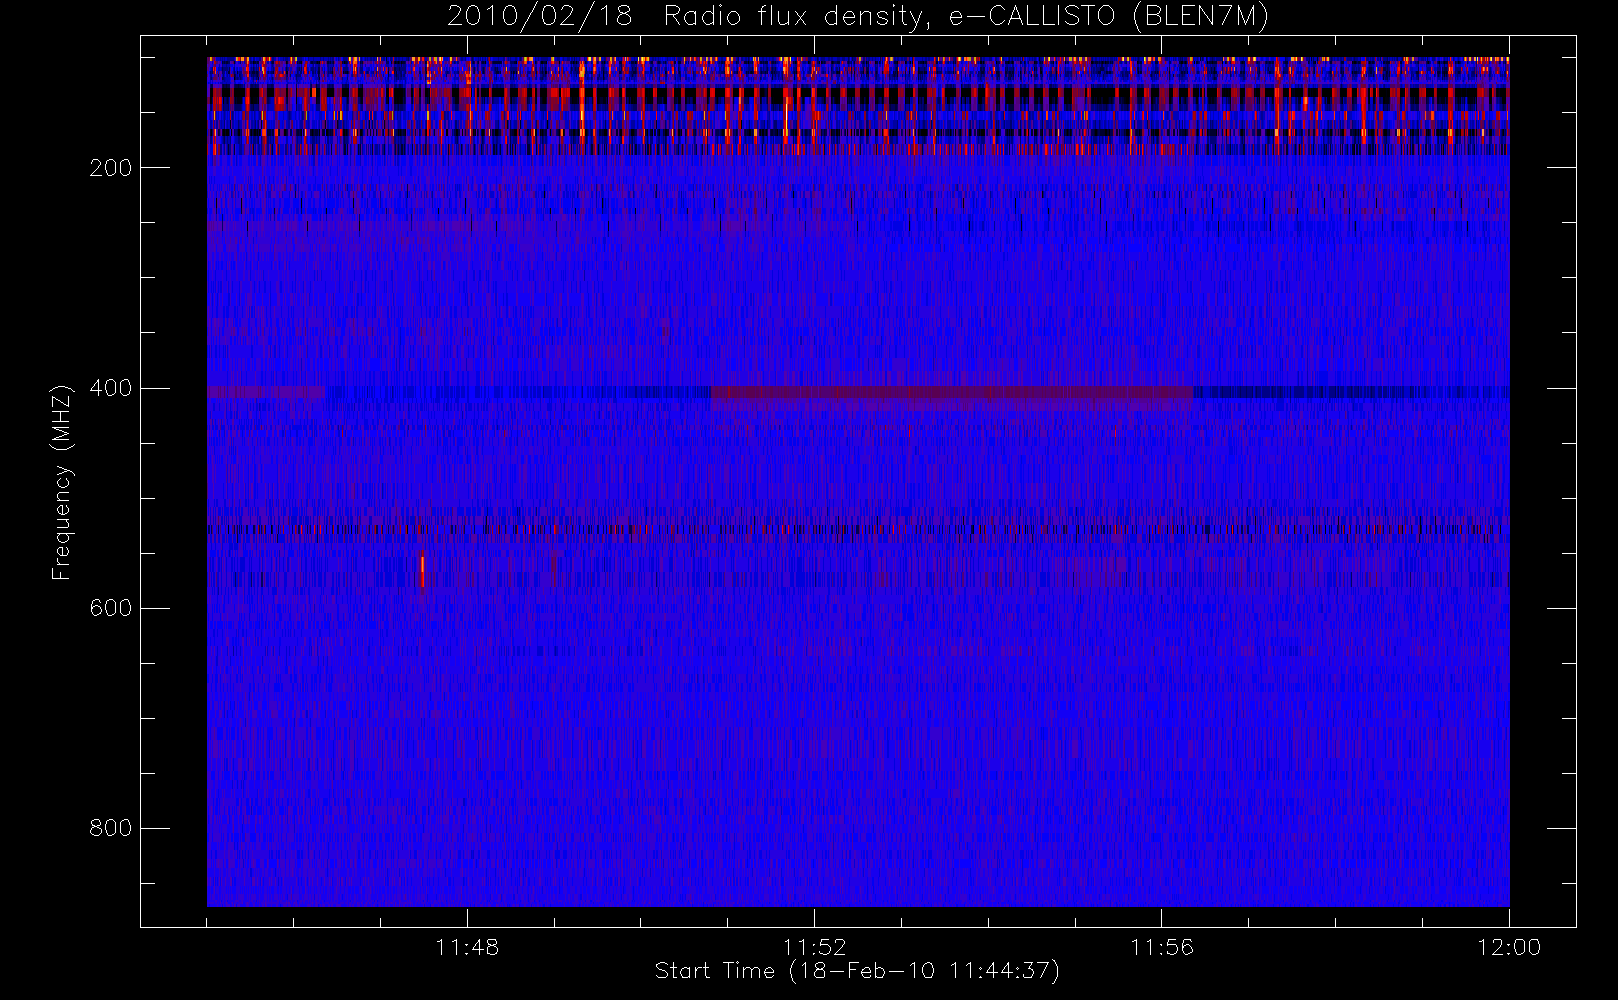Click the 12:00 time tick label
Screen dimensions: 1618x1000
click(1509, 947)
